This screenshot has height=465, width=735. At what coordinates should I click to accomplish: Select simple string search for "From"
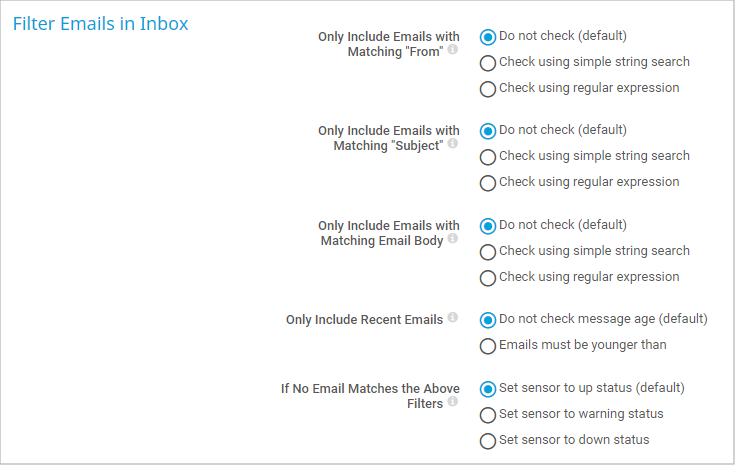pos(488,63)
